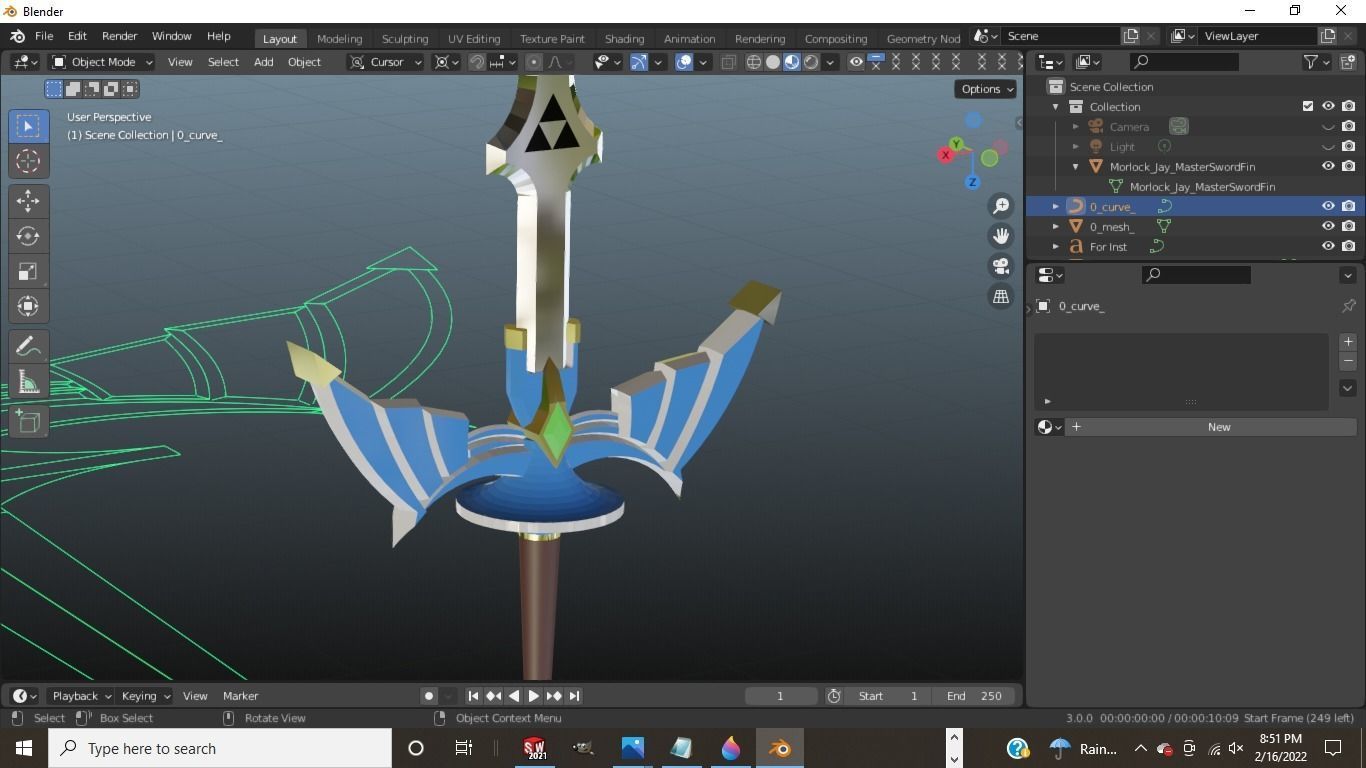Open the Playback dropdown in timeline
Screen dimensions: 1366x768
coord(82,696)
